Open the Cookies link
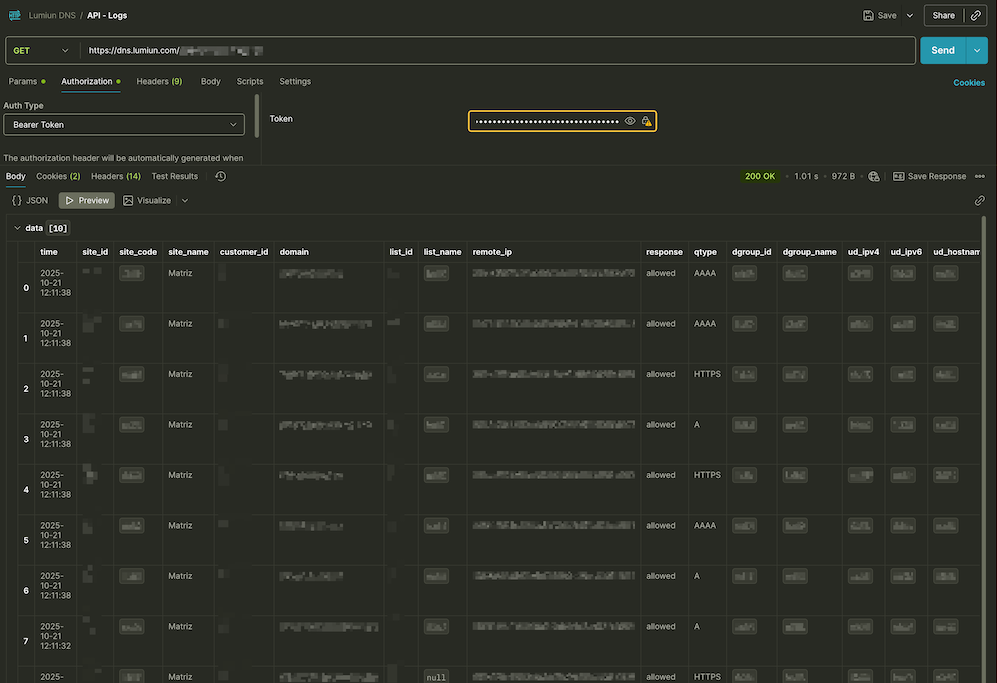Viewport: 997px width, 683px height. point(968,83)
